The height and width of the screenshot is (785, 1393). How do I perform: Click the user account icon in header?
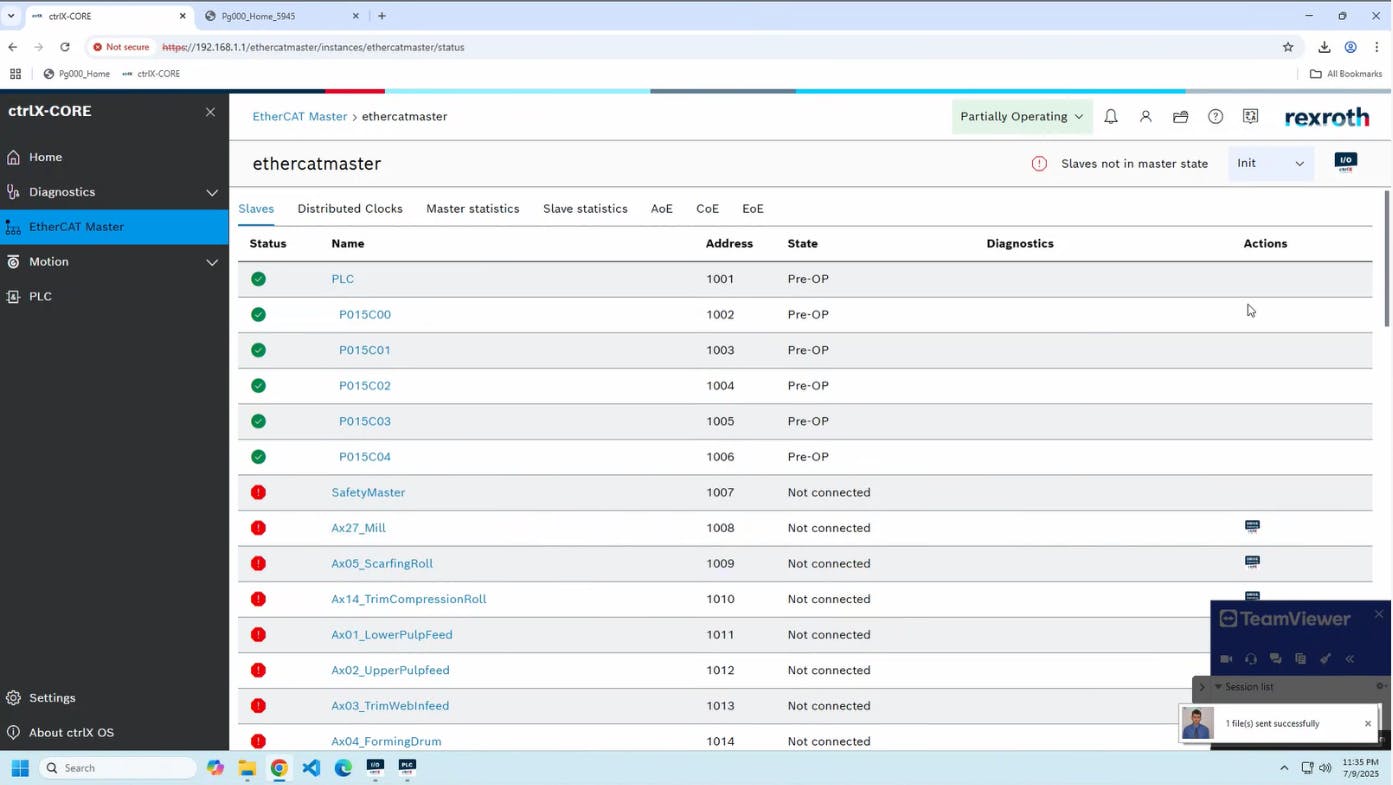1145,117
